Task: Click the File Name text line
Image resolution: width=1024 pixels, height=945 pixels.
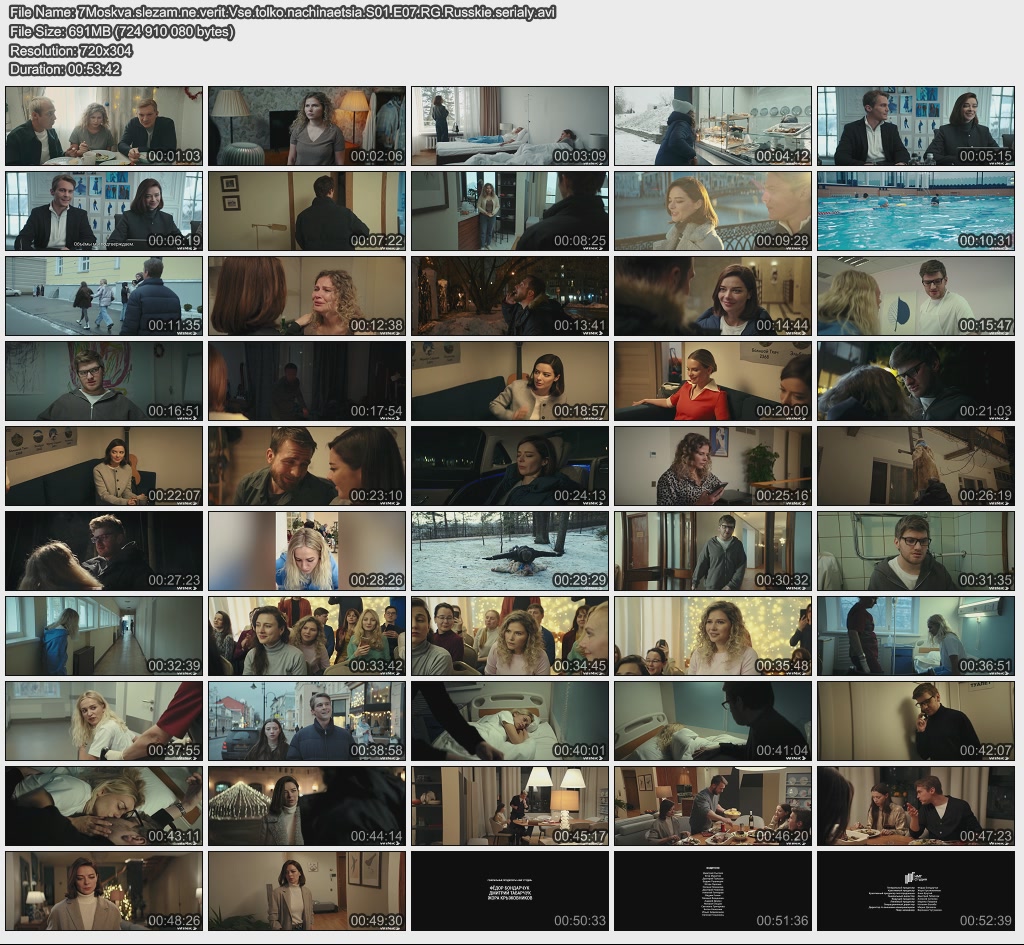Action: (x=282, y=12)
